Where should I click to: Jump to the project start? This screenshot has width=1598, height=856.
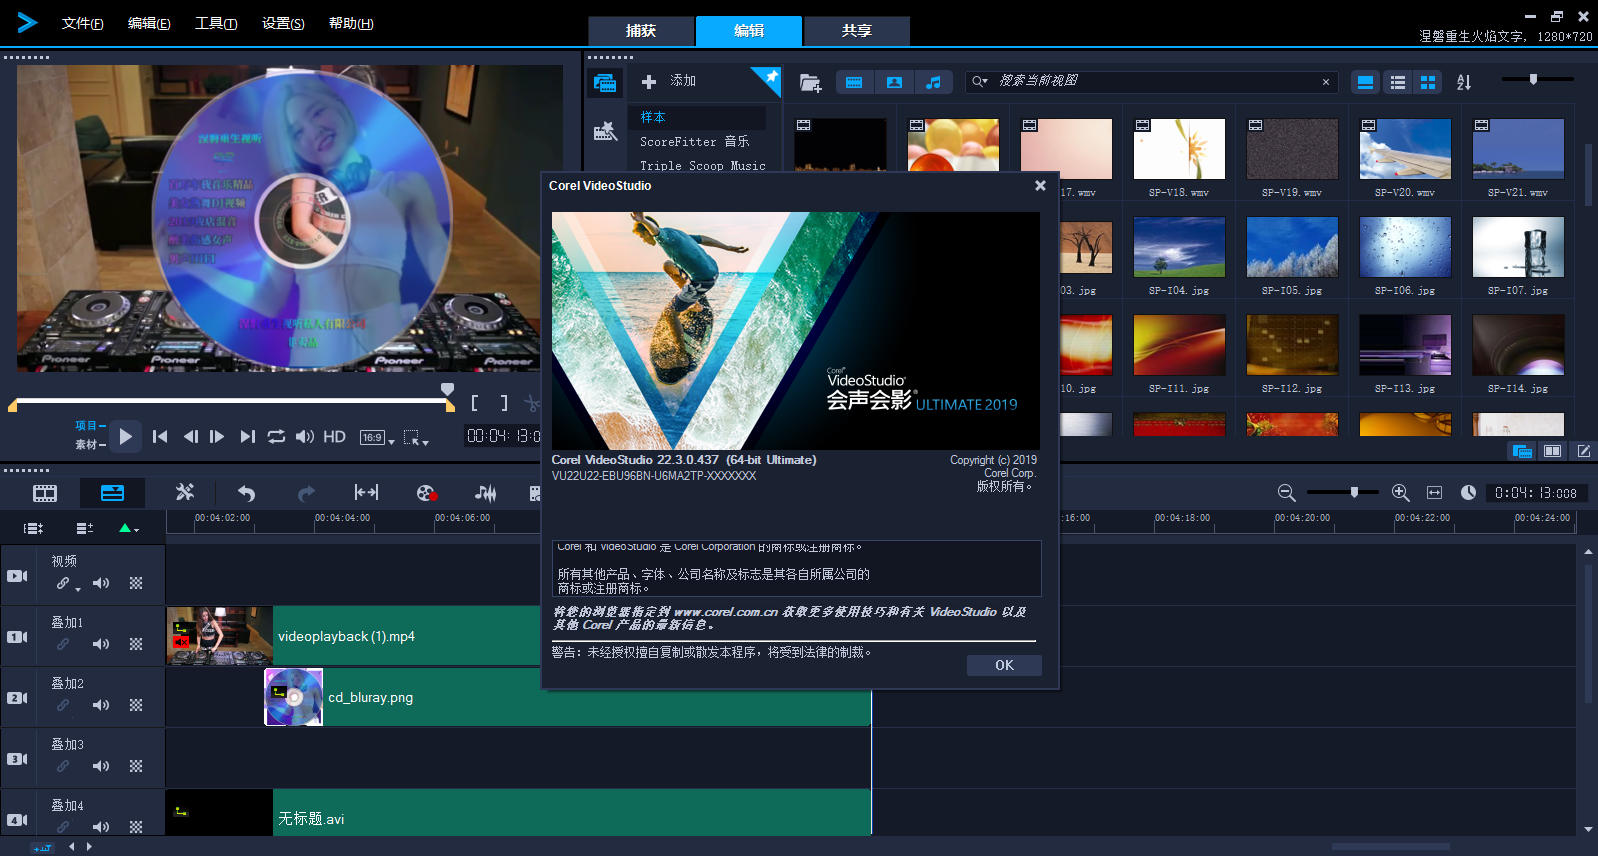(x=160, y=437)
